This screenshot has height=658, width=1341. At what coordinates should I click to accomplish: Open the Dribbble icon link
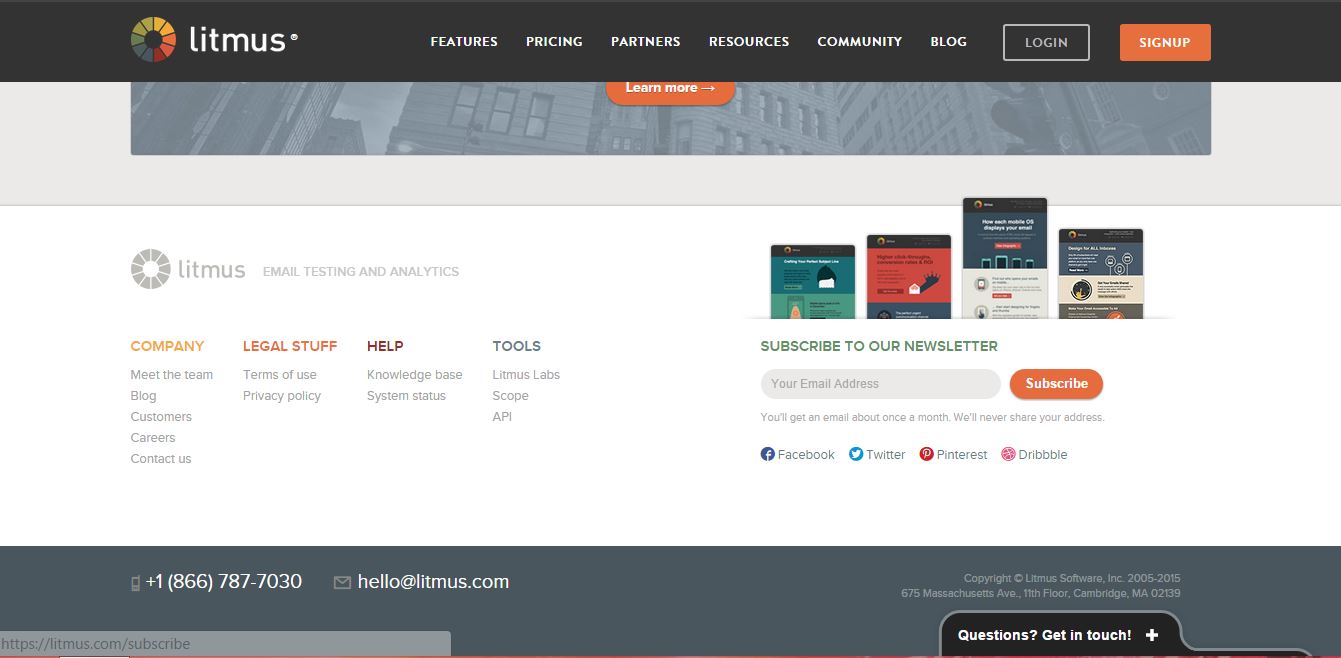point(1008,454)
